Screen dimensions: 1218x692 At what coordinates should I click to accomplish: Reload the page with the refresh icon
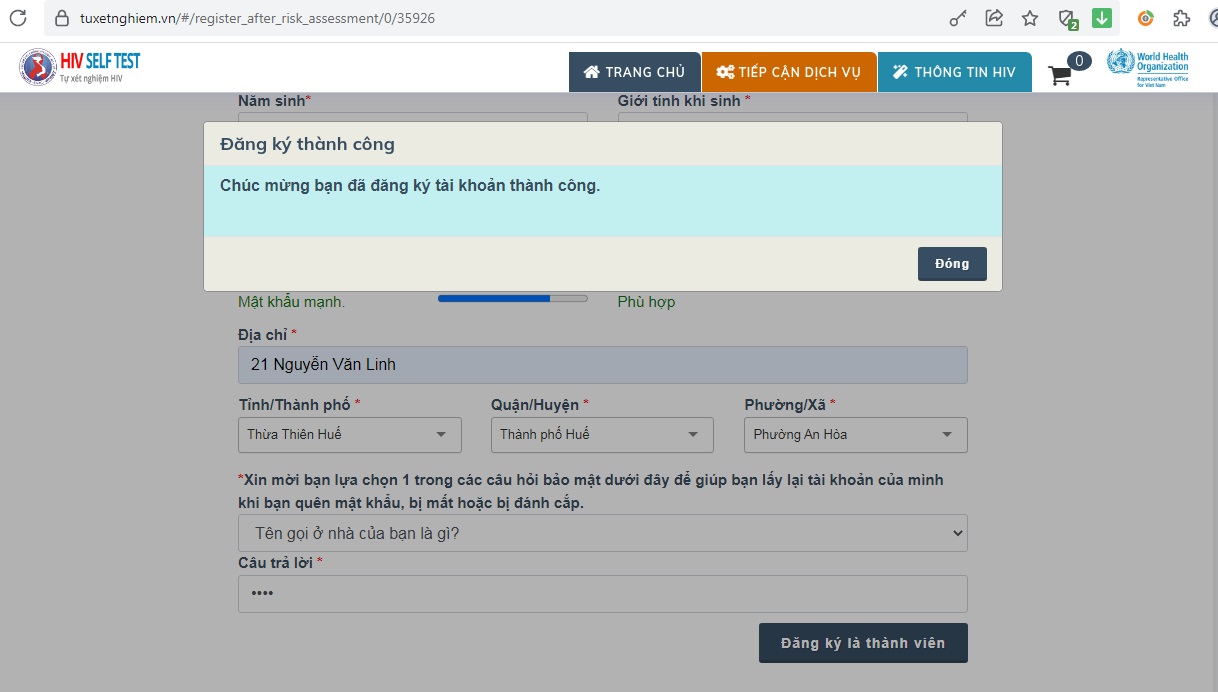pyautogui.click(x=18, y=18)
